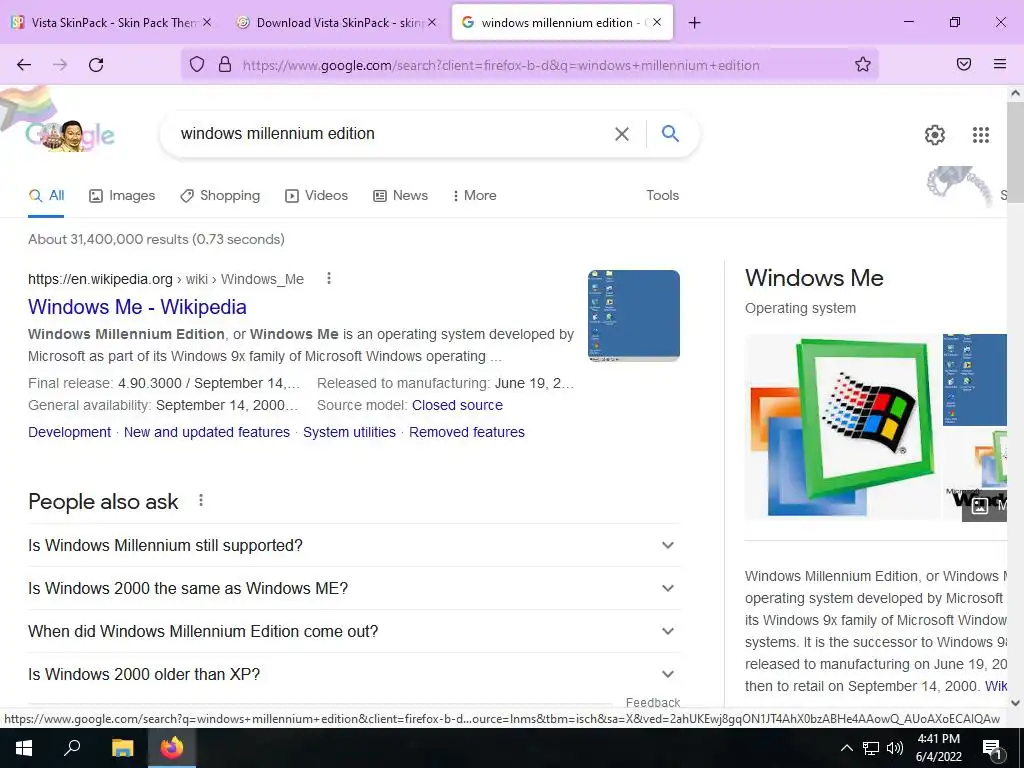Open the Google apps grid
Viewport: 1024px width, 768px height.
pos(980,135)
